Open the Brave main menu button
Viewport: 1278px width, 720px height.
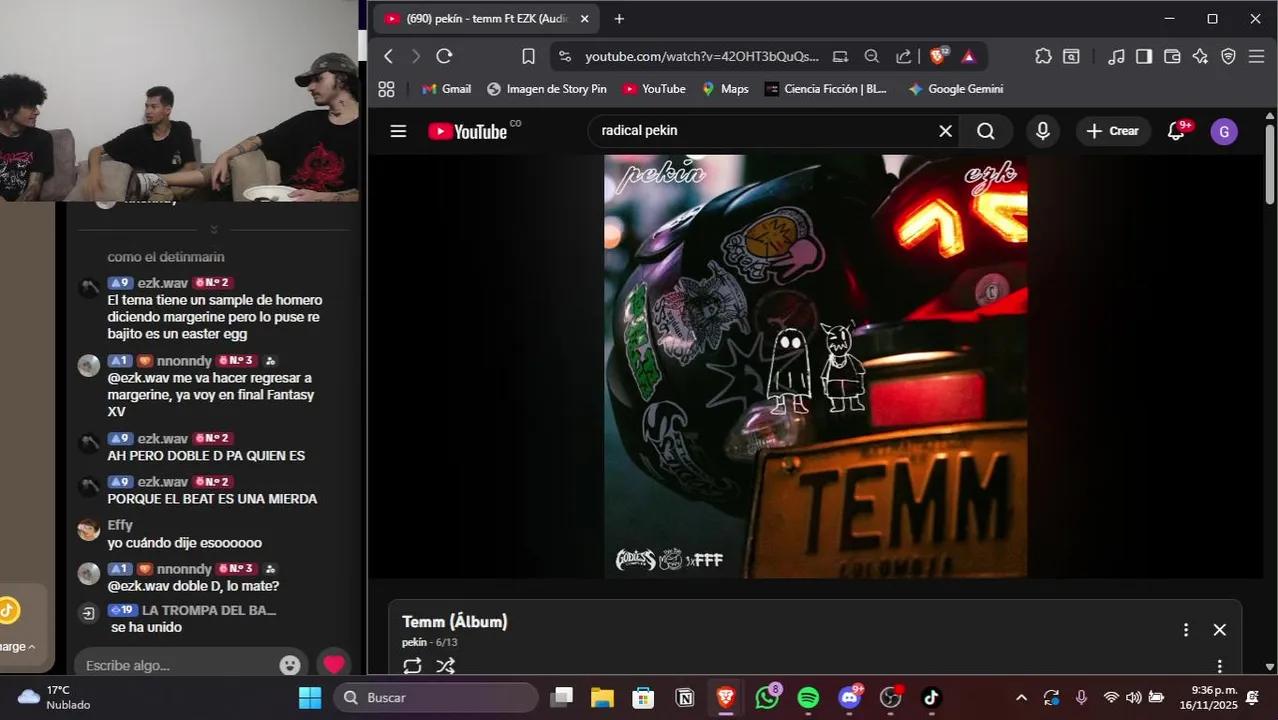coord(1257,56)
